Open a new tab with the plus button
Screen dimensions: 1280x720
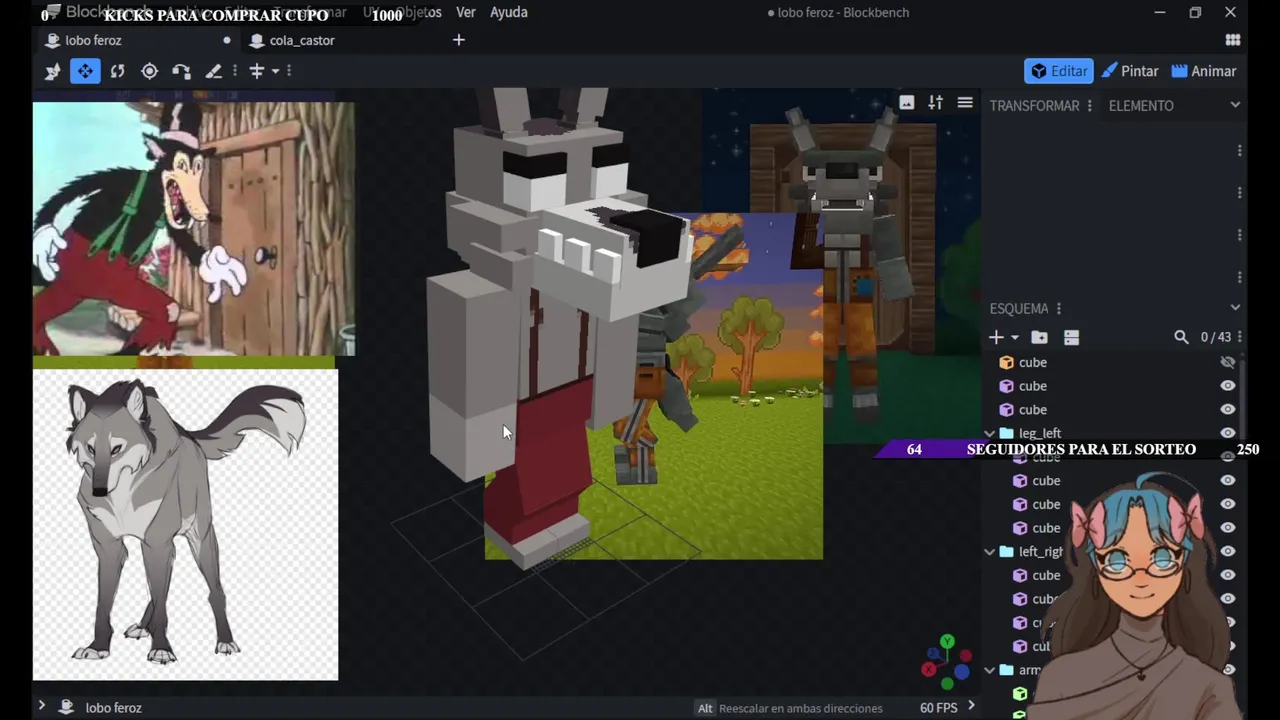click(459, 40)
